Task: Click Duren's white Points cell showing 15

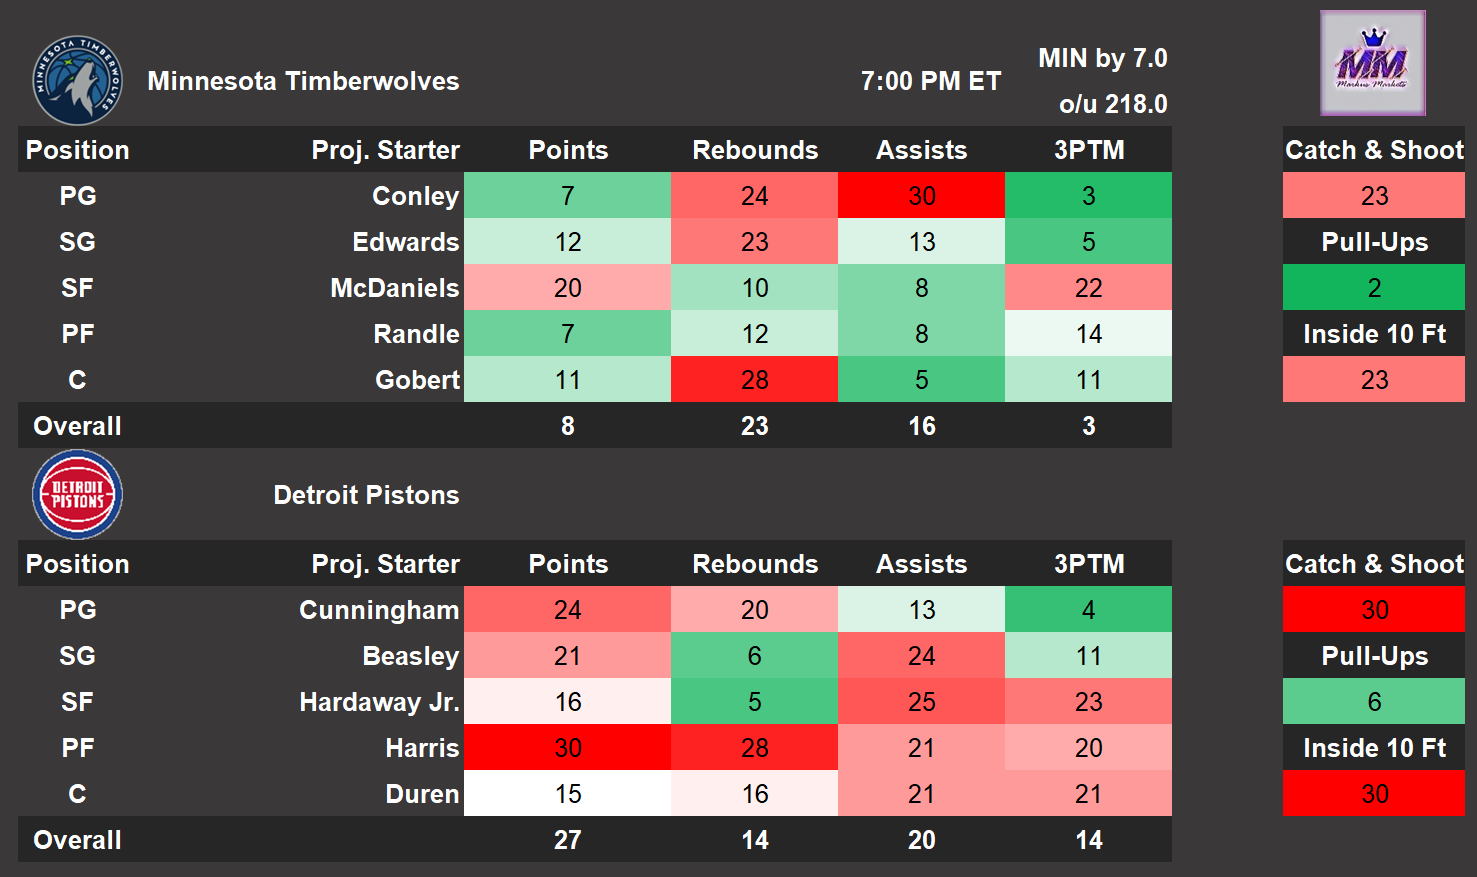Action: (567, 794)
